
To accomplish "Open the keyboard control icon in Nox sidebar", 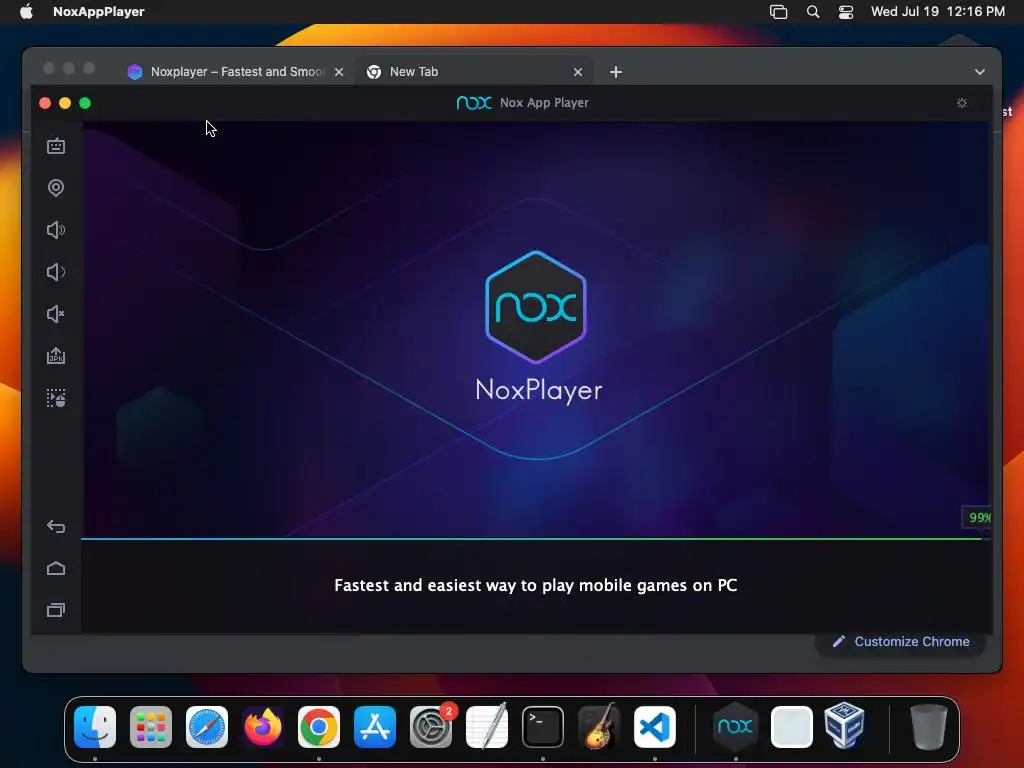I will (56, 146).
